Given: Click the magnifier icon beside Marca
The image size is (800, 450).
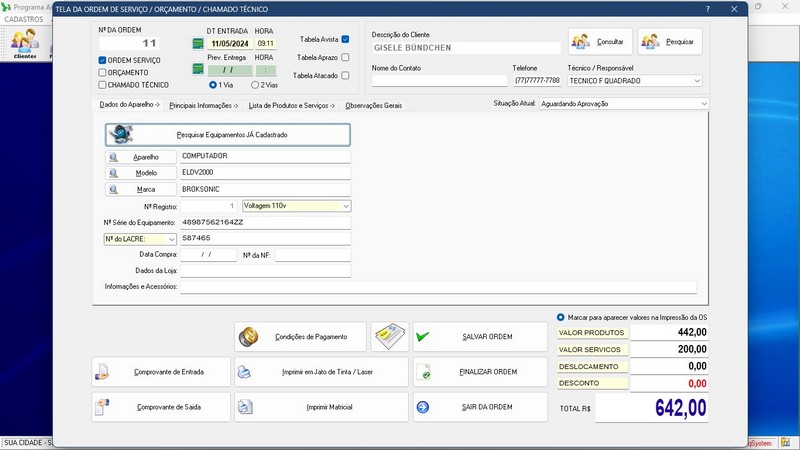Looking at the screenshot, I should pos(115,189).
